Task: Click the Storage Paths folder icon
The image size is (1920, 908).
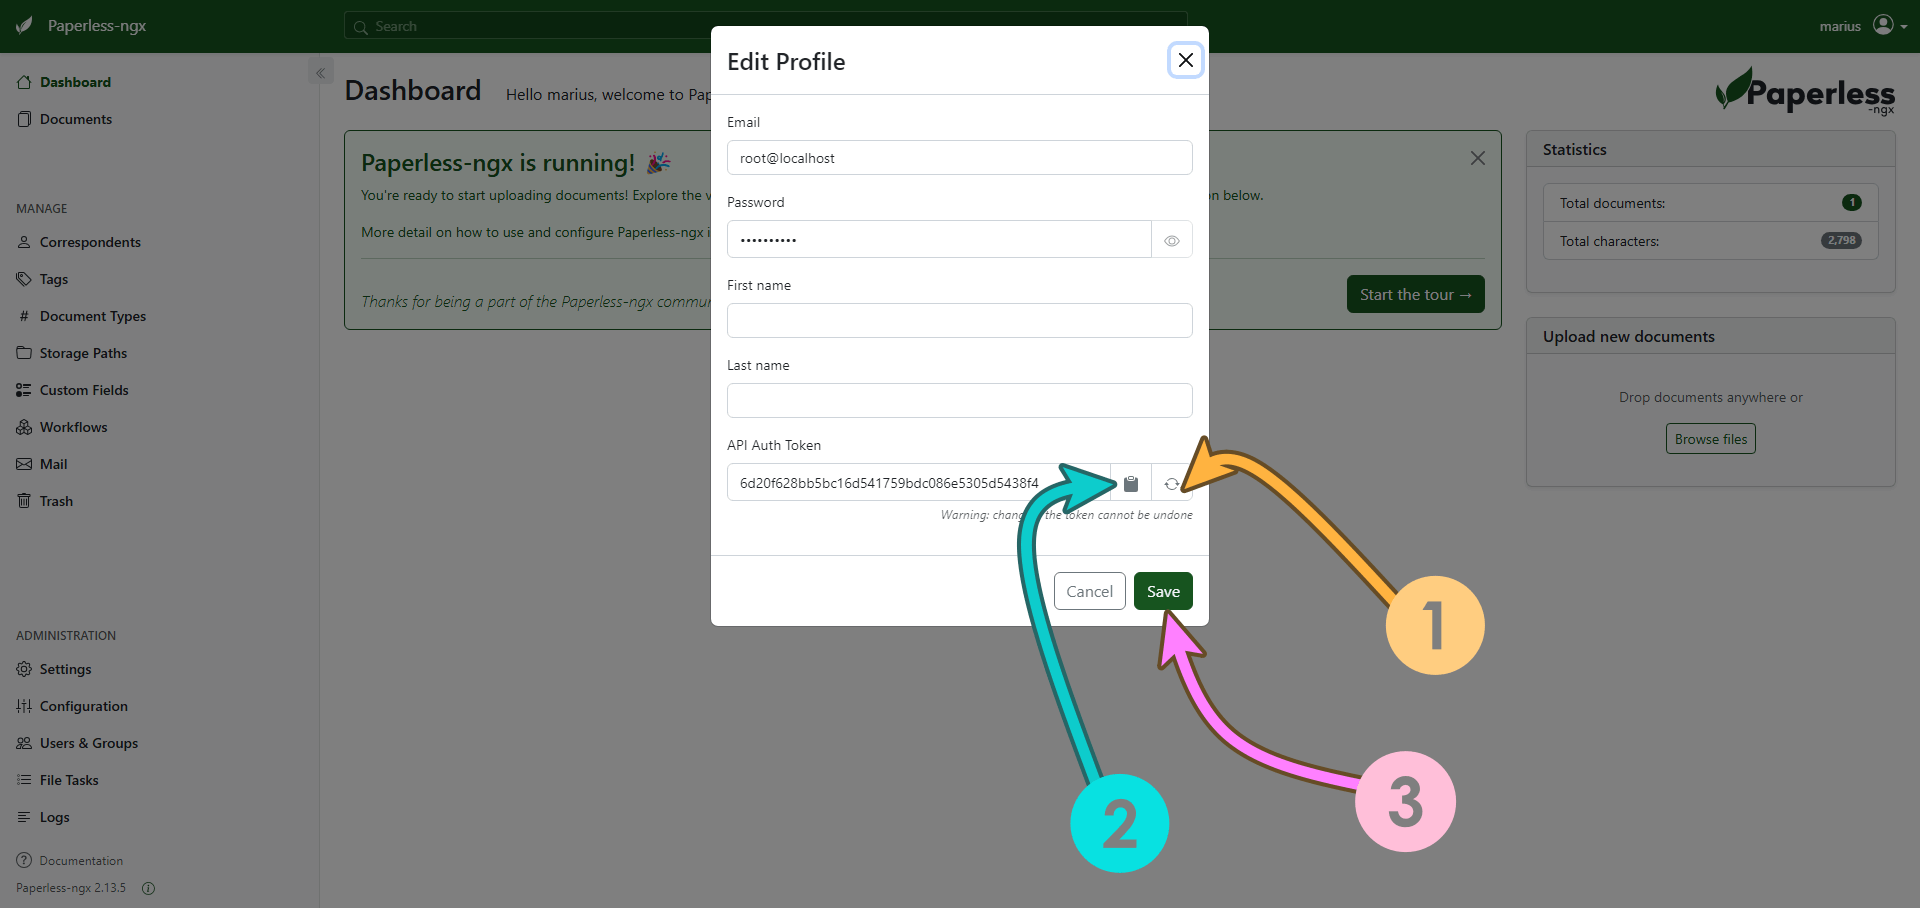Action: click(24, 353)
